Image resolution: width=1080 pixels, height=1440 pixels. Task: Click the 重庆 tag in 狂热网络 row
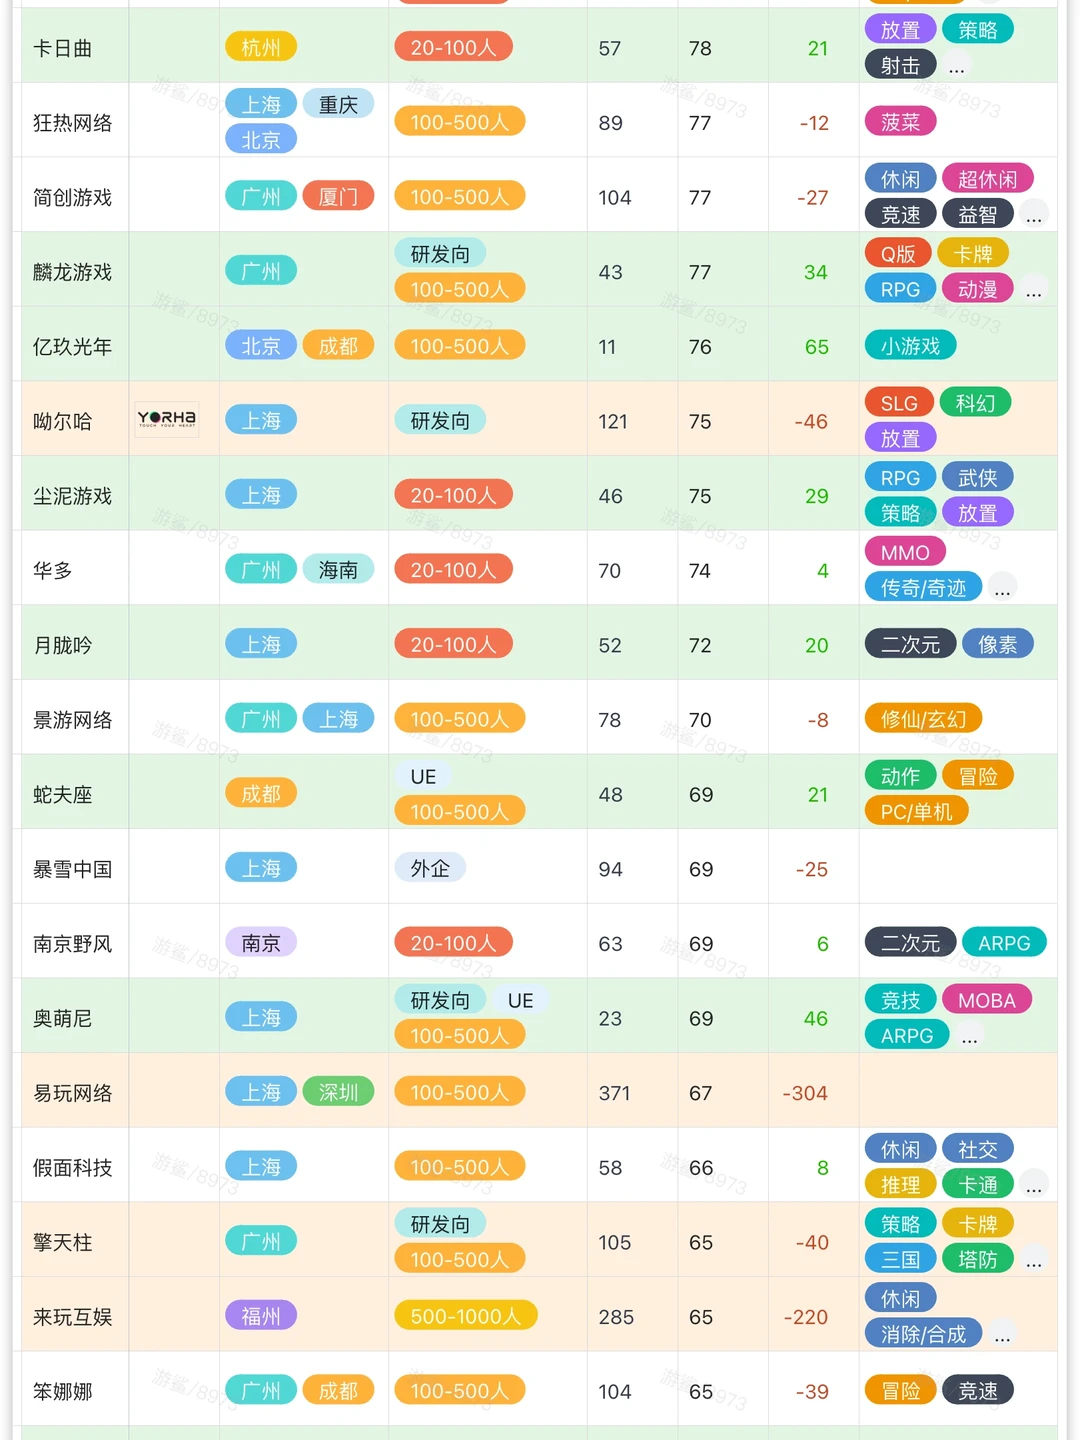(x=338, y=104)
